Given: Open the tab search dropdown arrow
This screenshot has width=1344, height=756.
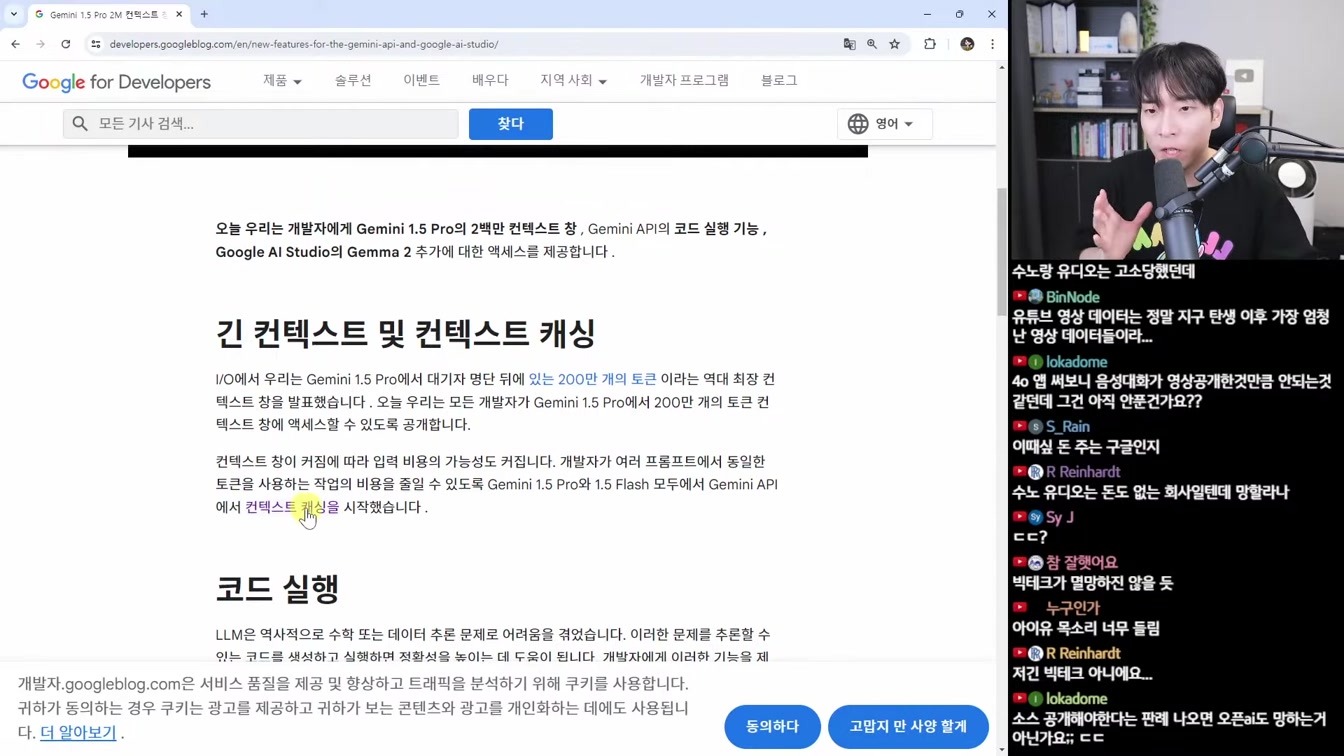Looking at the screenshot, I should coord(14,14).
